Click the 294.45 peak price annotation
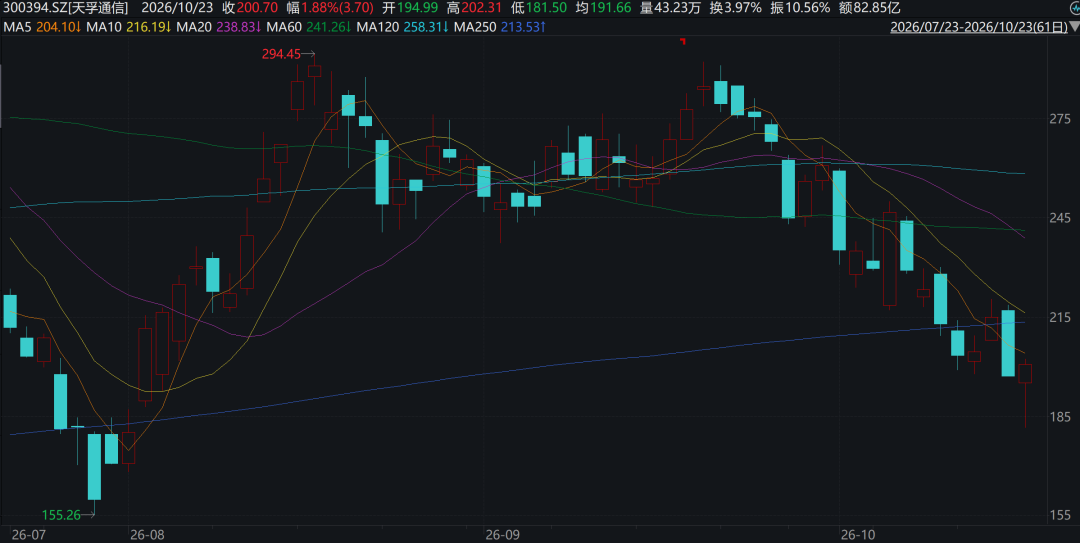This screenshot has height=543, width=1080. coord(282,54)
